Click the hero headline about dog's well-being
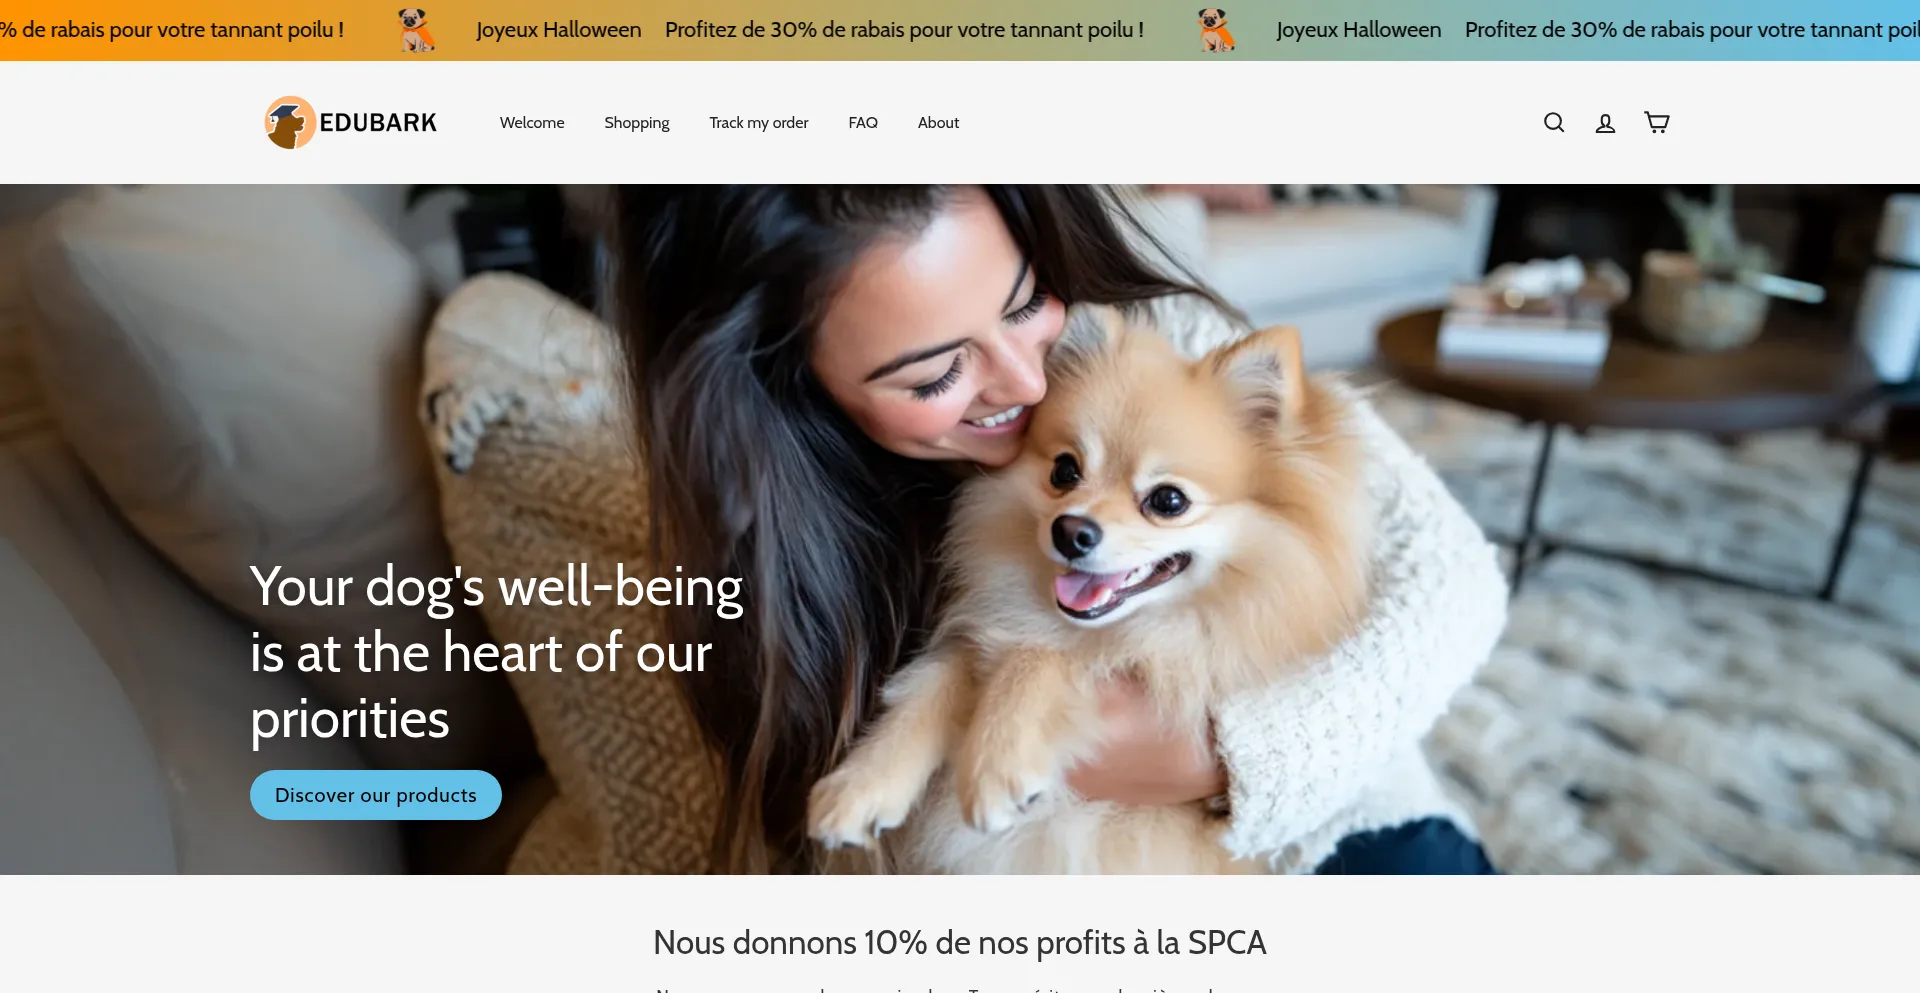The height and width of the screenshot is (993, 1920). pyautogui.click(x=497, y=652)
